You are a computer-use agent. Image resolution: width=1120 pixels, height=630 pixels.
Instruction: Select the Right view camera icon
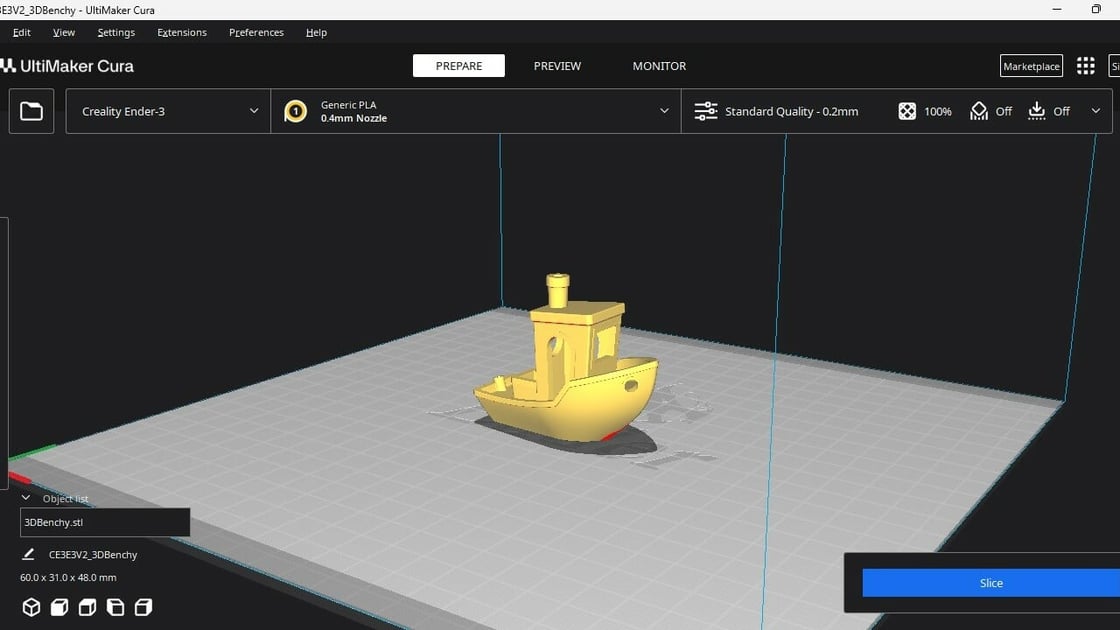pyautogui.click(x=144, y=607)
